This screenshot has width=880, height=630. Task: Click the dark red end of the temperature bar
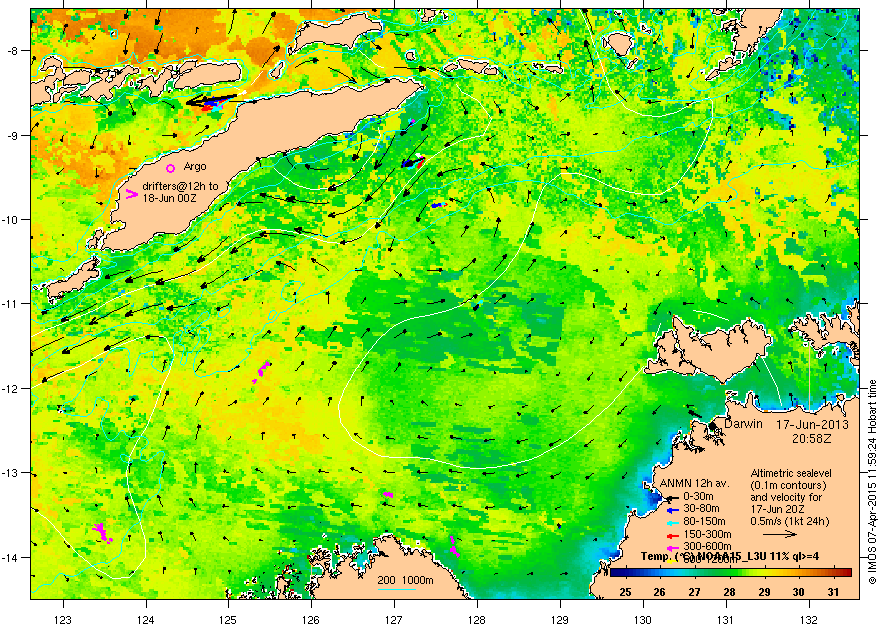click(x=846, y=572)
